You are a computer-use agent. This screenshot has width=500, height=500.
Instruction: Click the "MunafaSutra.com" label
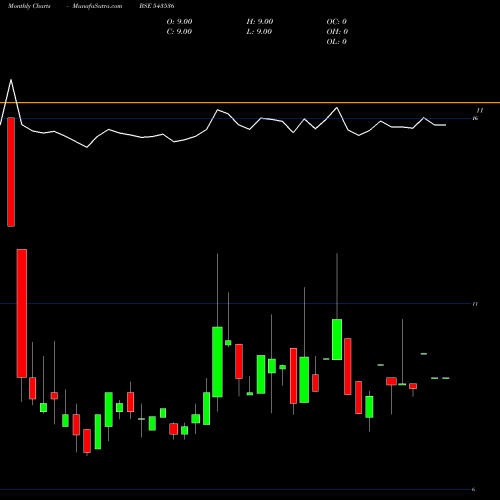click(x=97, y=6)
